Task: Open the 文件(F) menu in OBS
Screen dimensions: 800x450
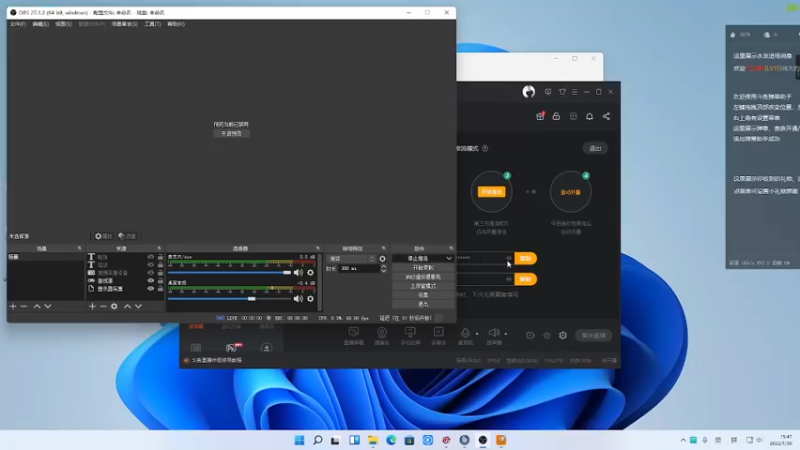Action: tap(18, 24)
